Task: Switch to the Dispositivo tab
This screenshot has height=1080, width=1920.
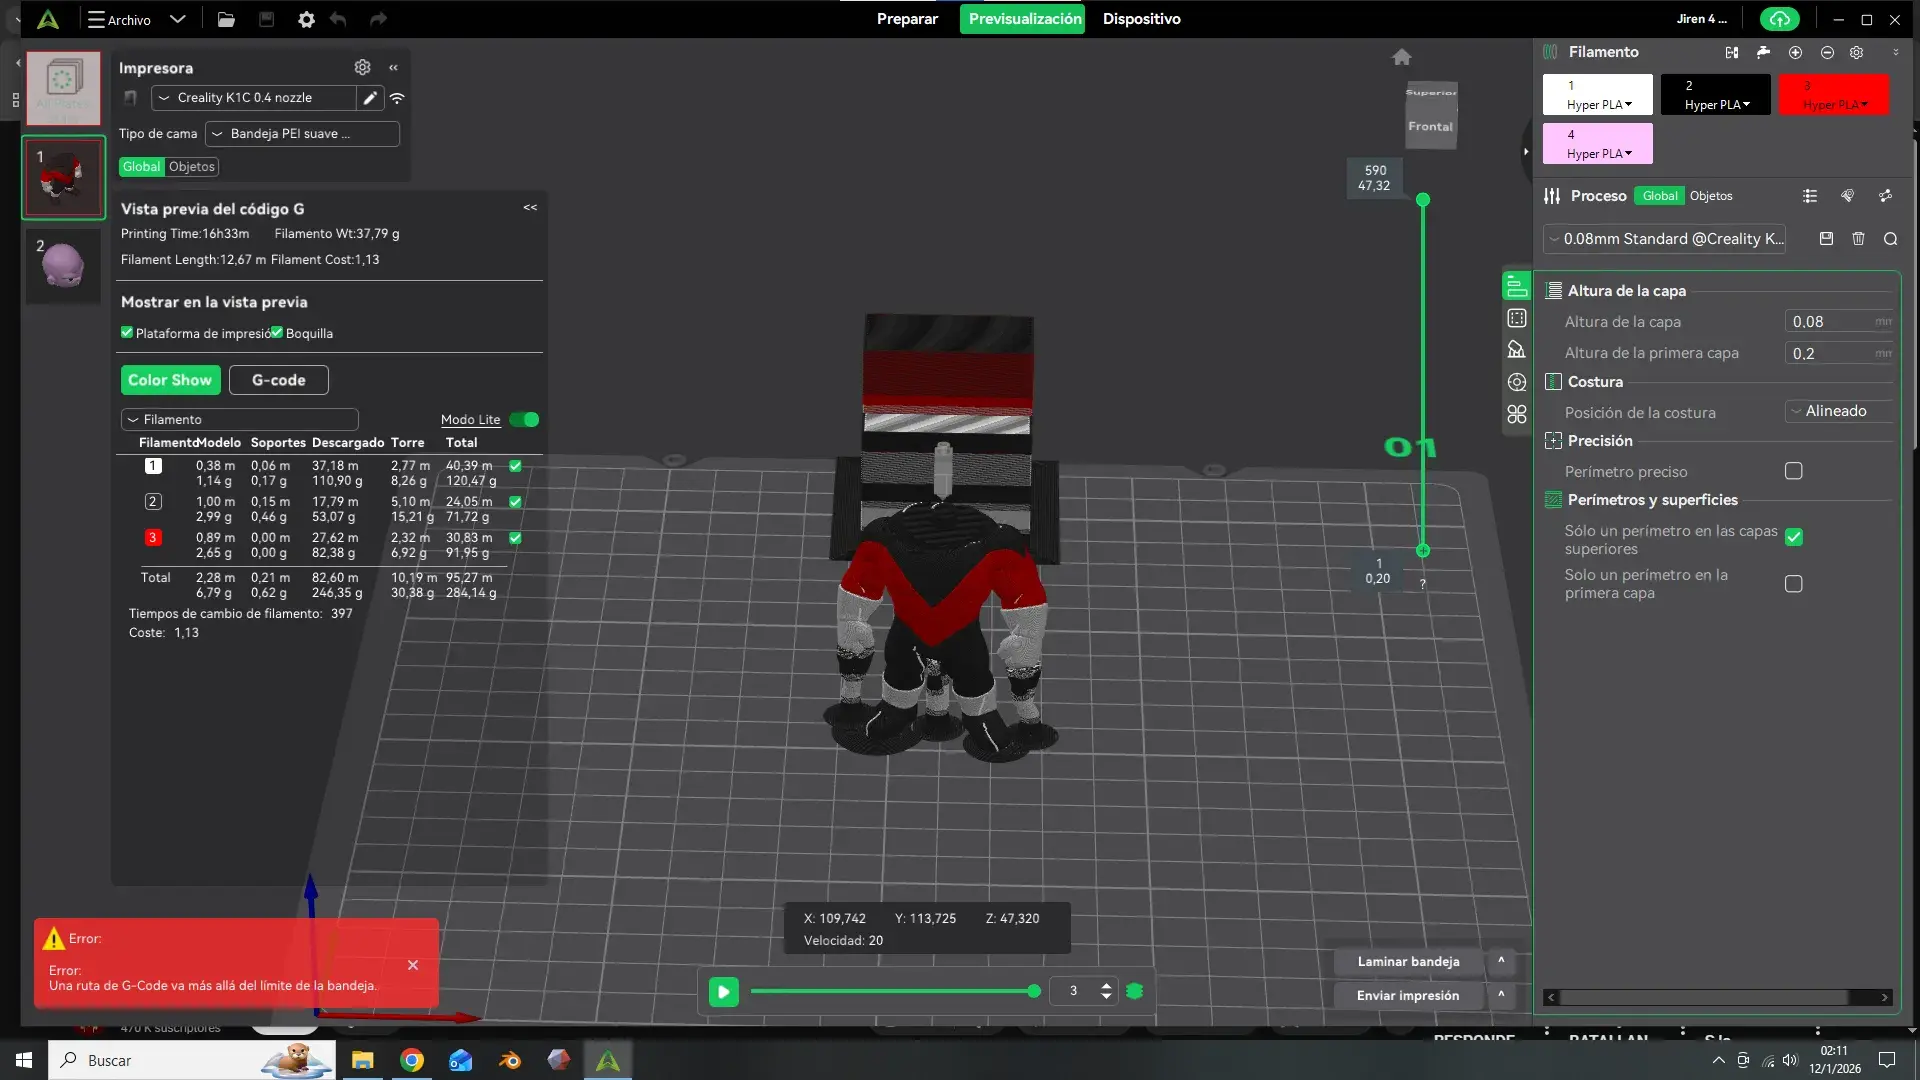Action: [1141, 19]
